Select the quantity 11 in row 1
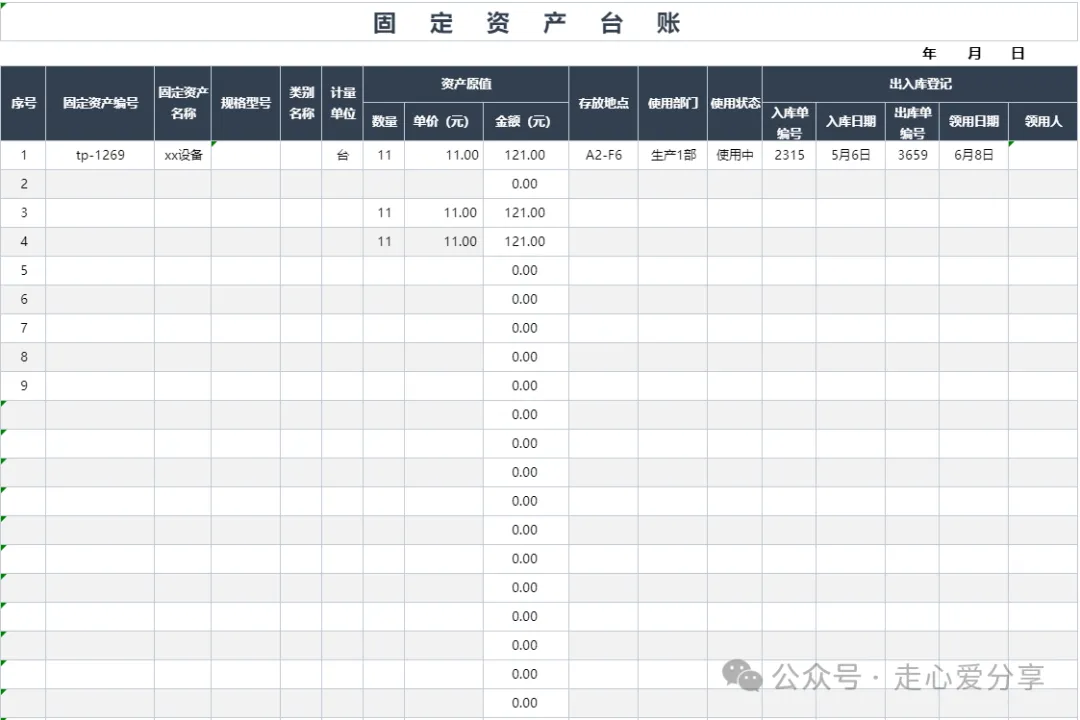This screenshot has width=1080, height=720. (x=384, y=155)
